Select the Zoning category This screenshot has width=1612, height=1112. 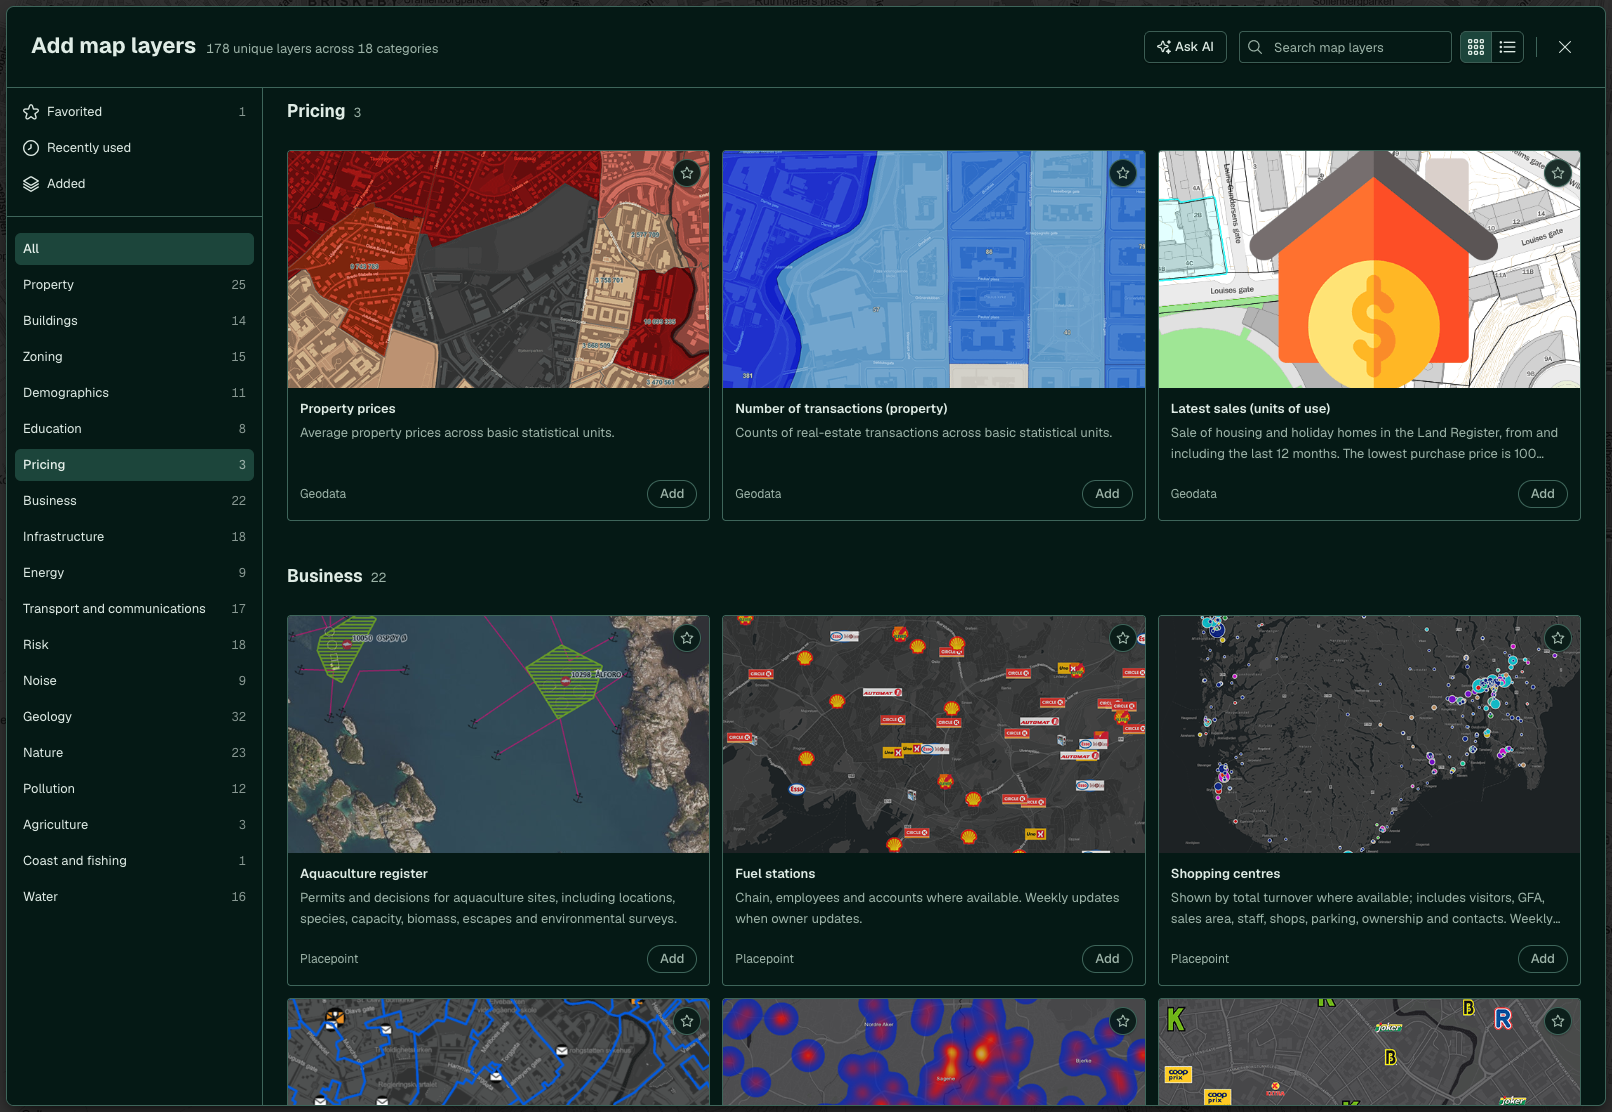tap(134, 357)
